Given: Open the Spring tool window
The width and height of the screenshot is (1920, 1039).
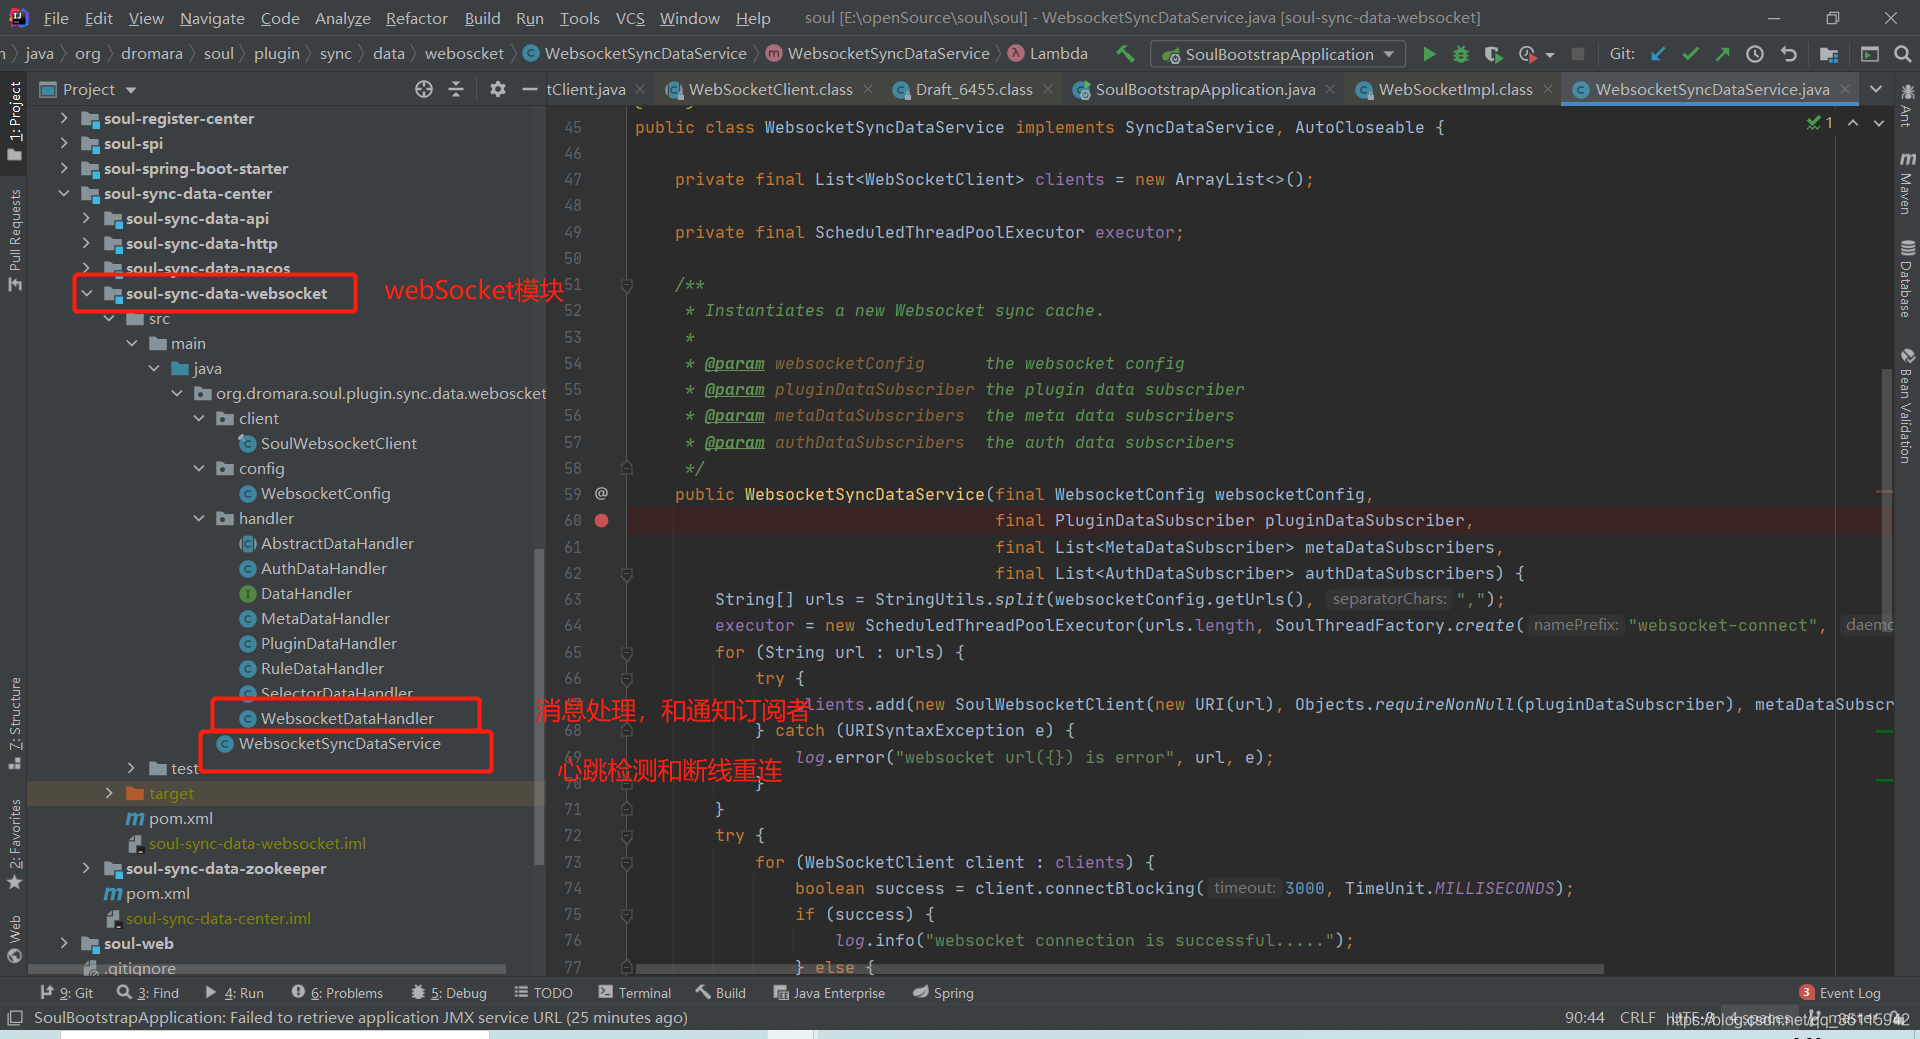Looking at the screenshot, I should coord(943,993).
